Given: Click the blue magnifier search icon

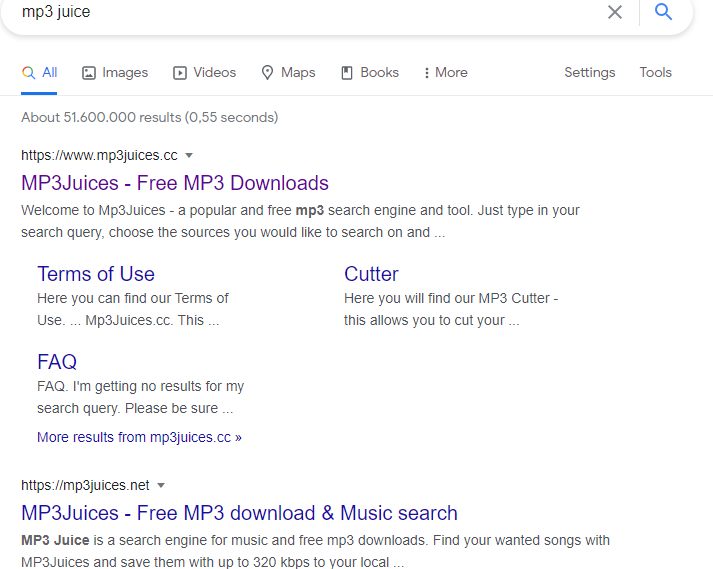Looking at the screenshot, I should [x=663, y=11].
